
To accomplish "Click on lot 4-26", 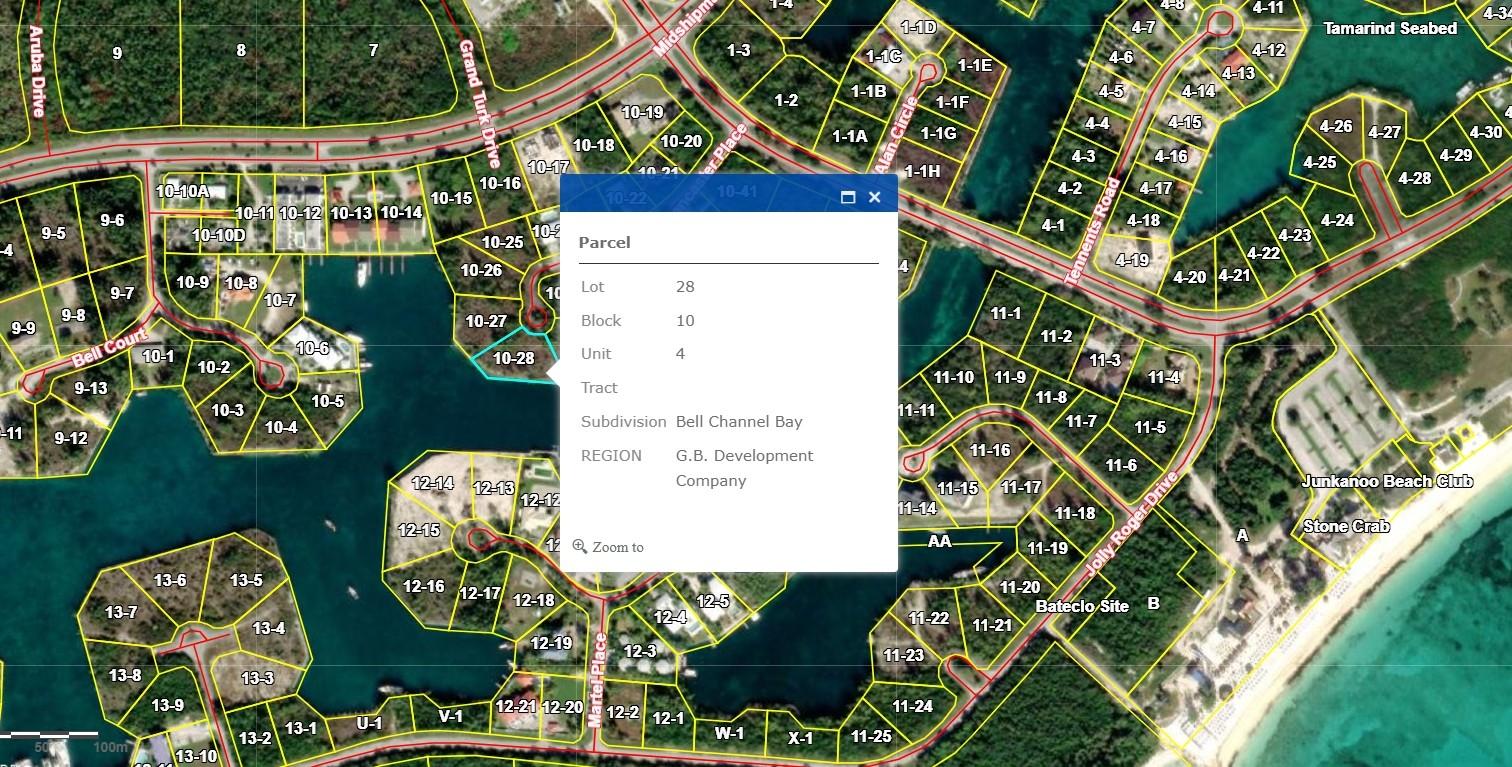I will pyautogui.click(x=1335, y=127).
